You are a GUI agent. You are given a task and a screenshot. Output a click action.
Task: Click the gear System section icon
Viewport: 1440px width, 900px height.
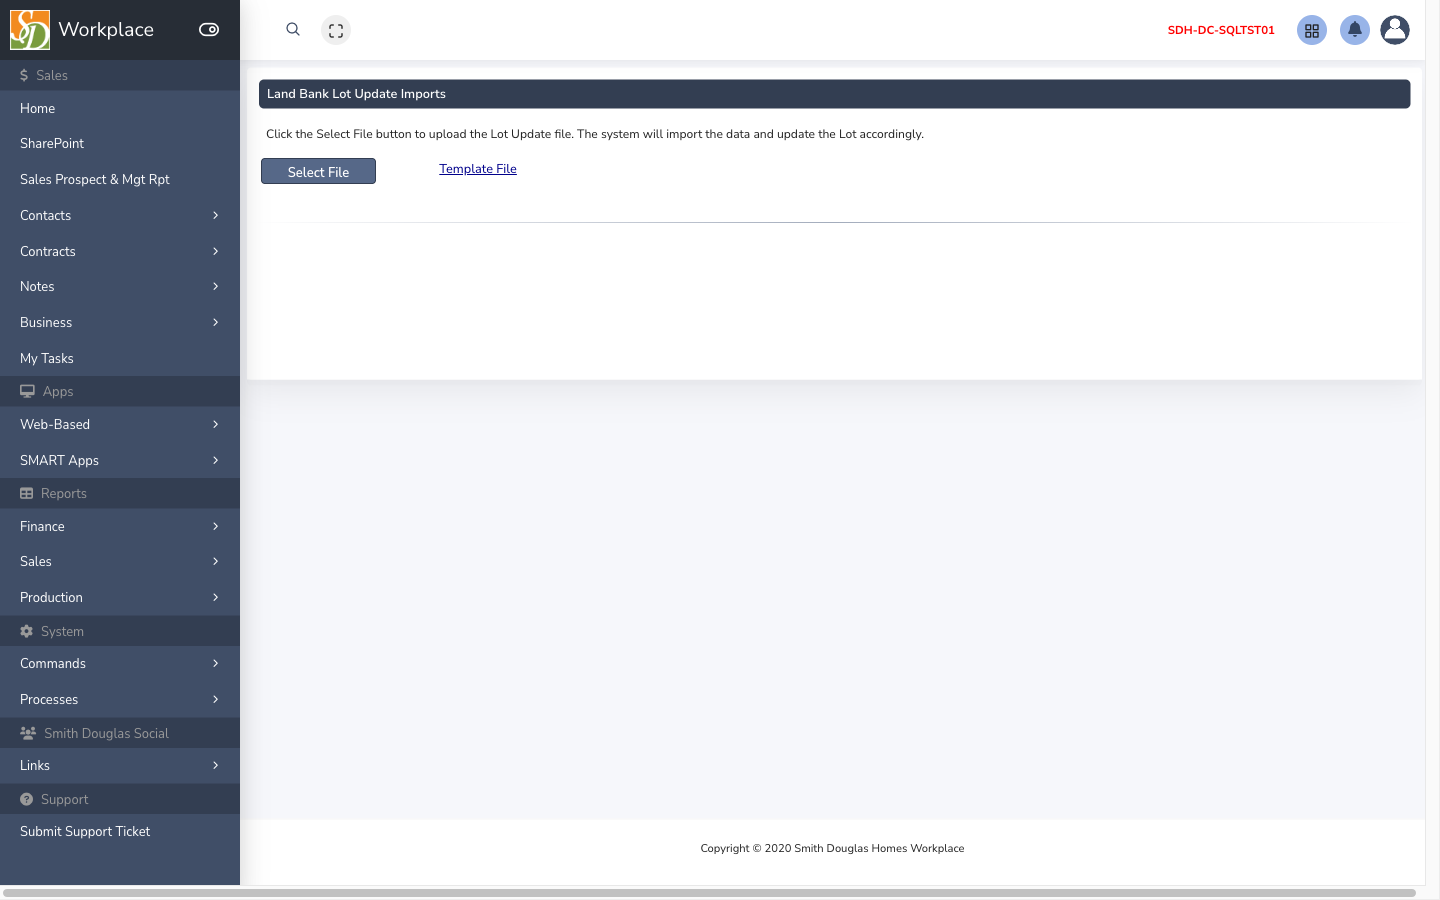point(27,631)
